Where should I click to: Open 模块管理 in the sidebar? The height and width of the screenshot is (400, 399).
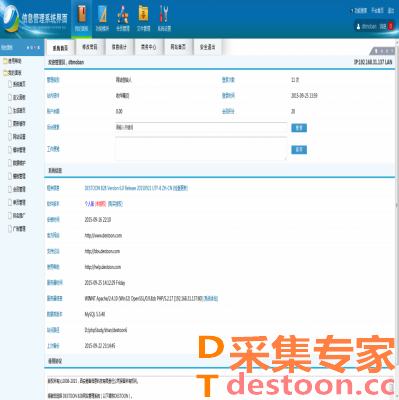coord(19,150)
